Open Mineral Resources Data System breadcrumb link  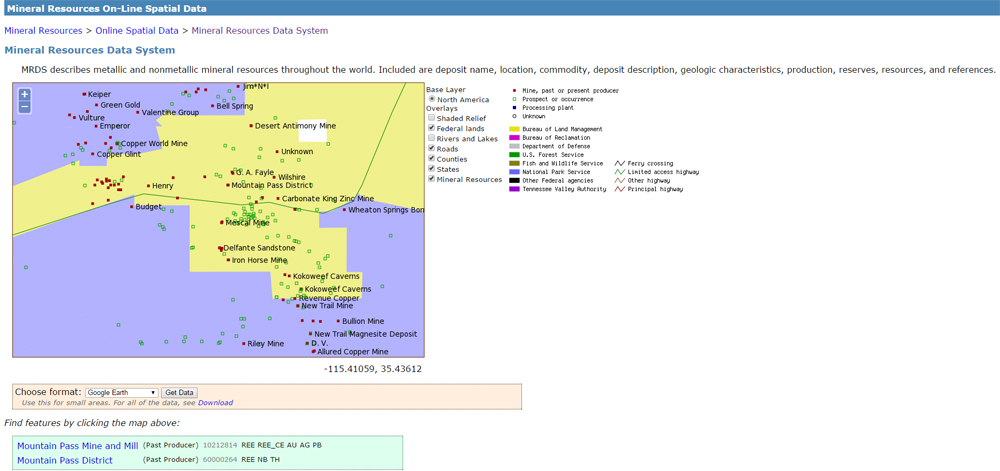click(x=260, y=31)
